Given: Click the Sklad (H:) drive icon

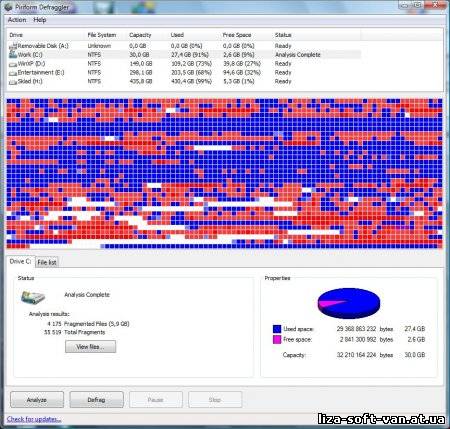Looking at the screenshot, I should coord(13,82).
